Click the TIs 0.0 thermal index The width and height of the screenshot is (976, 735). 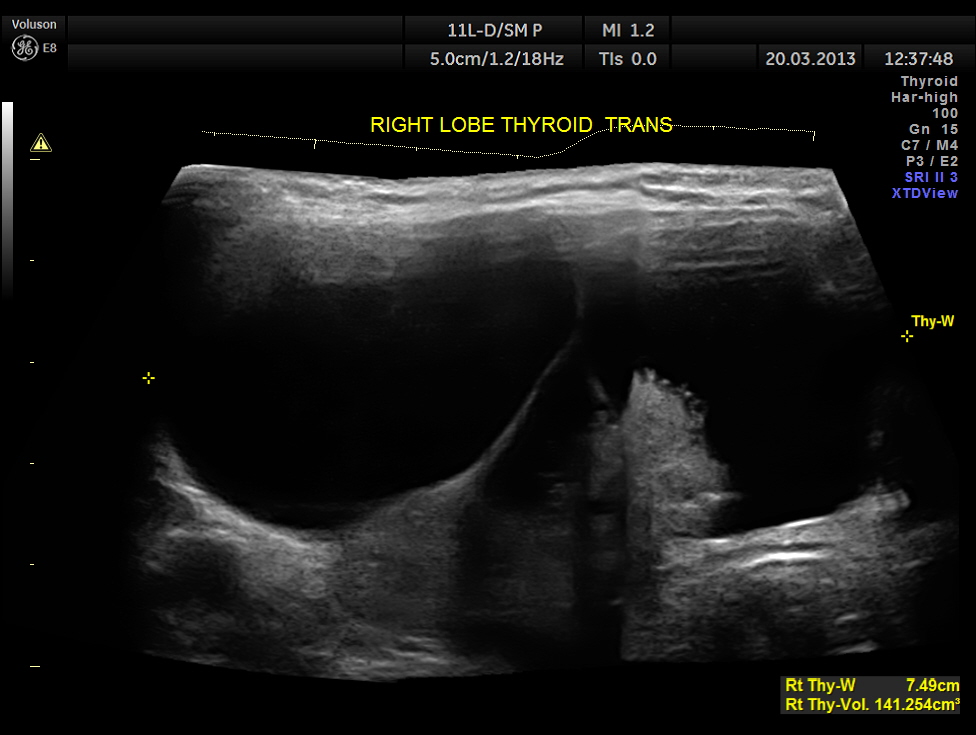coord(628,59)
